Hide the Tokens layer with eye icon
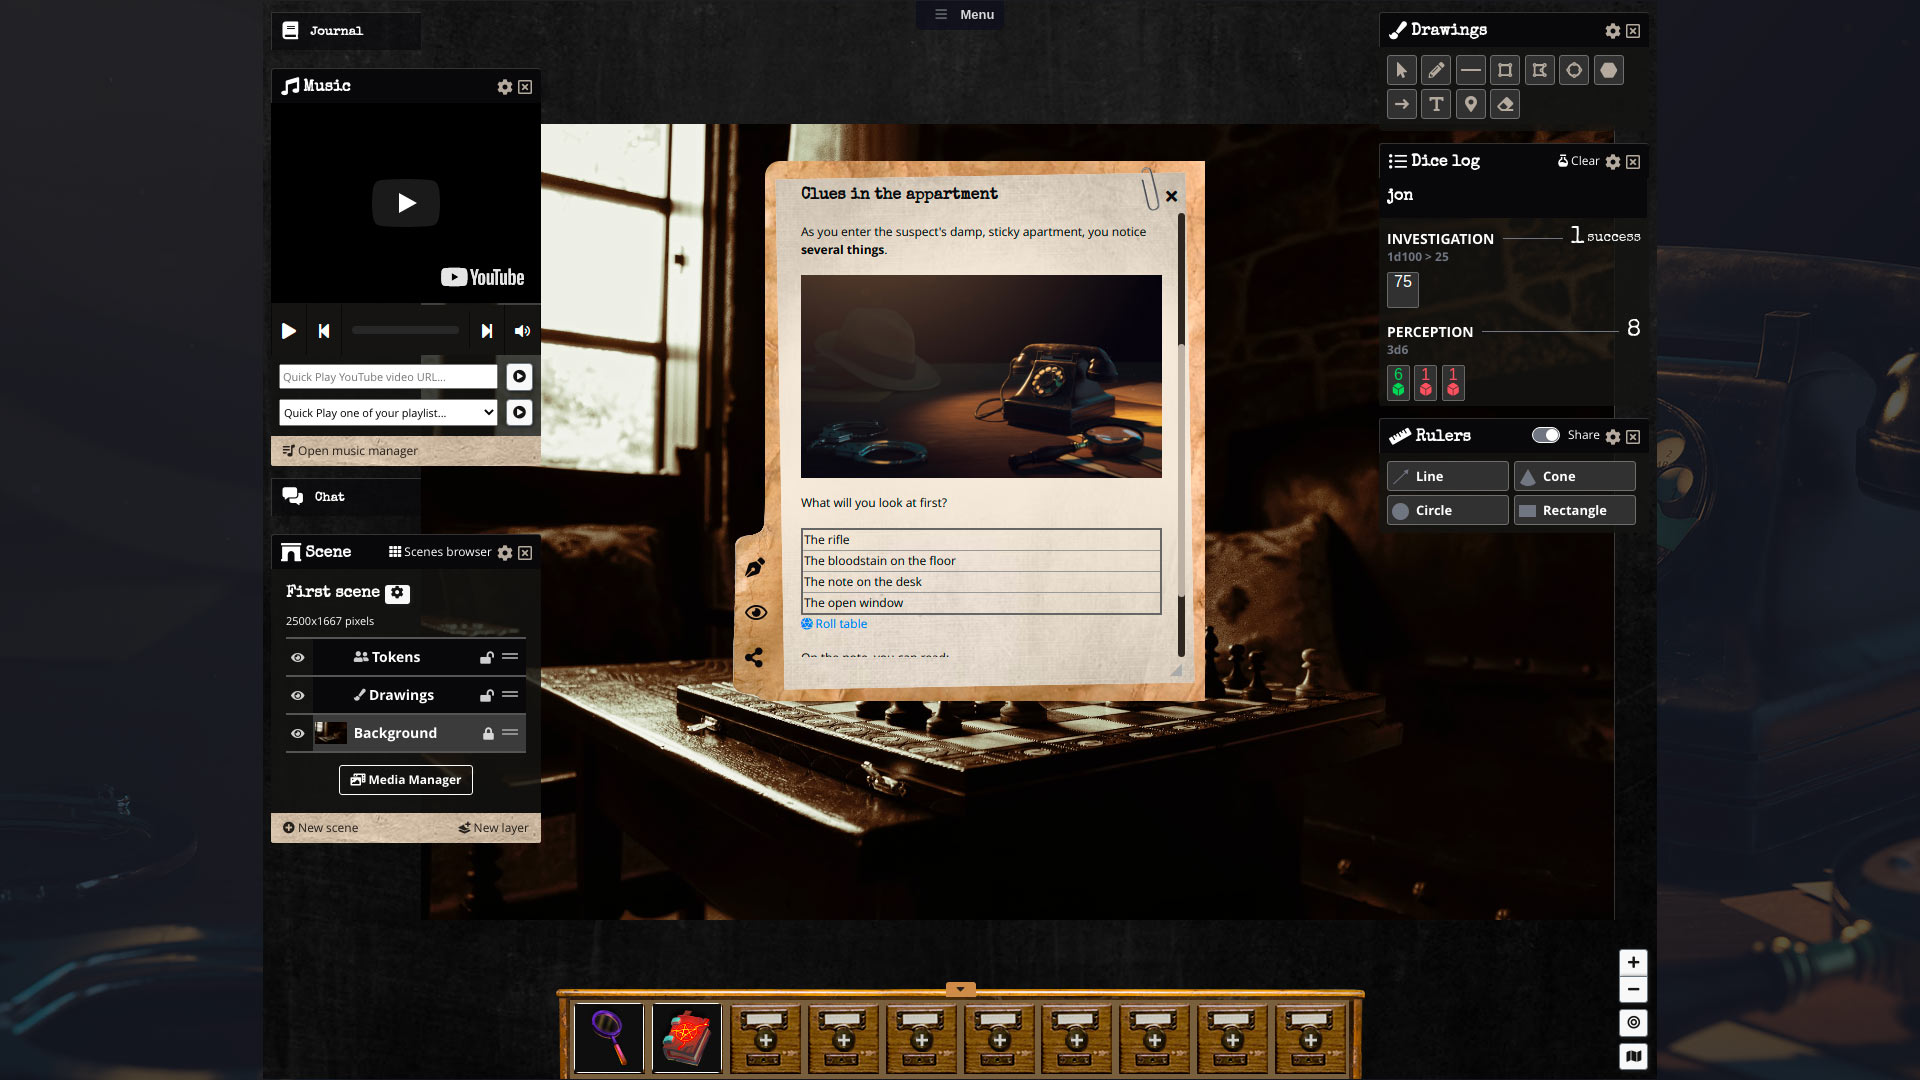The image size is (1920, 1080). 297,657
